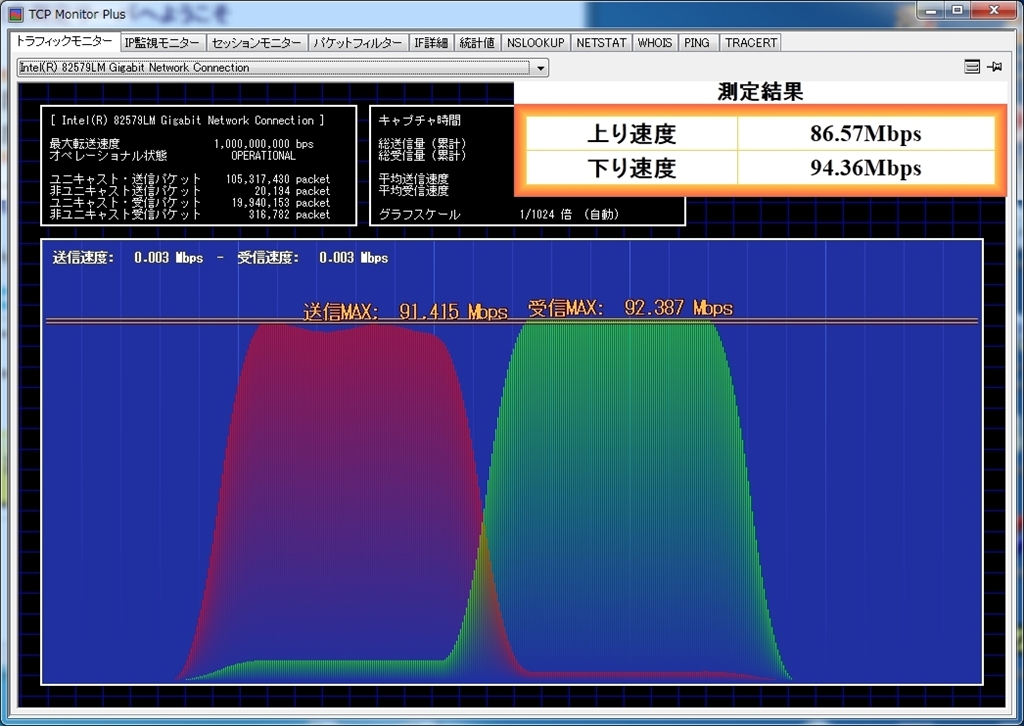
Task: Open the 統計値 tab
Action: pos(477,43)
